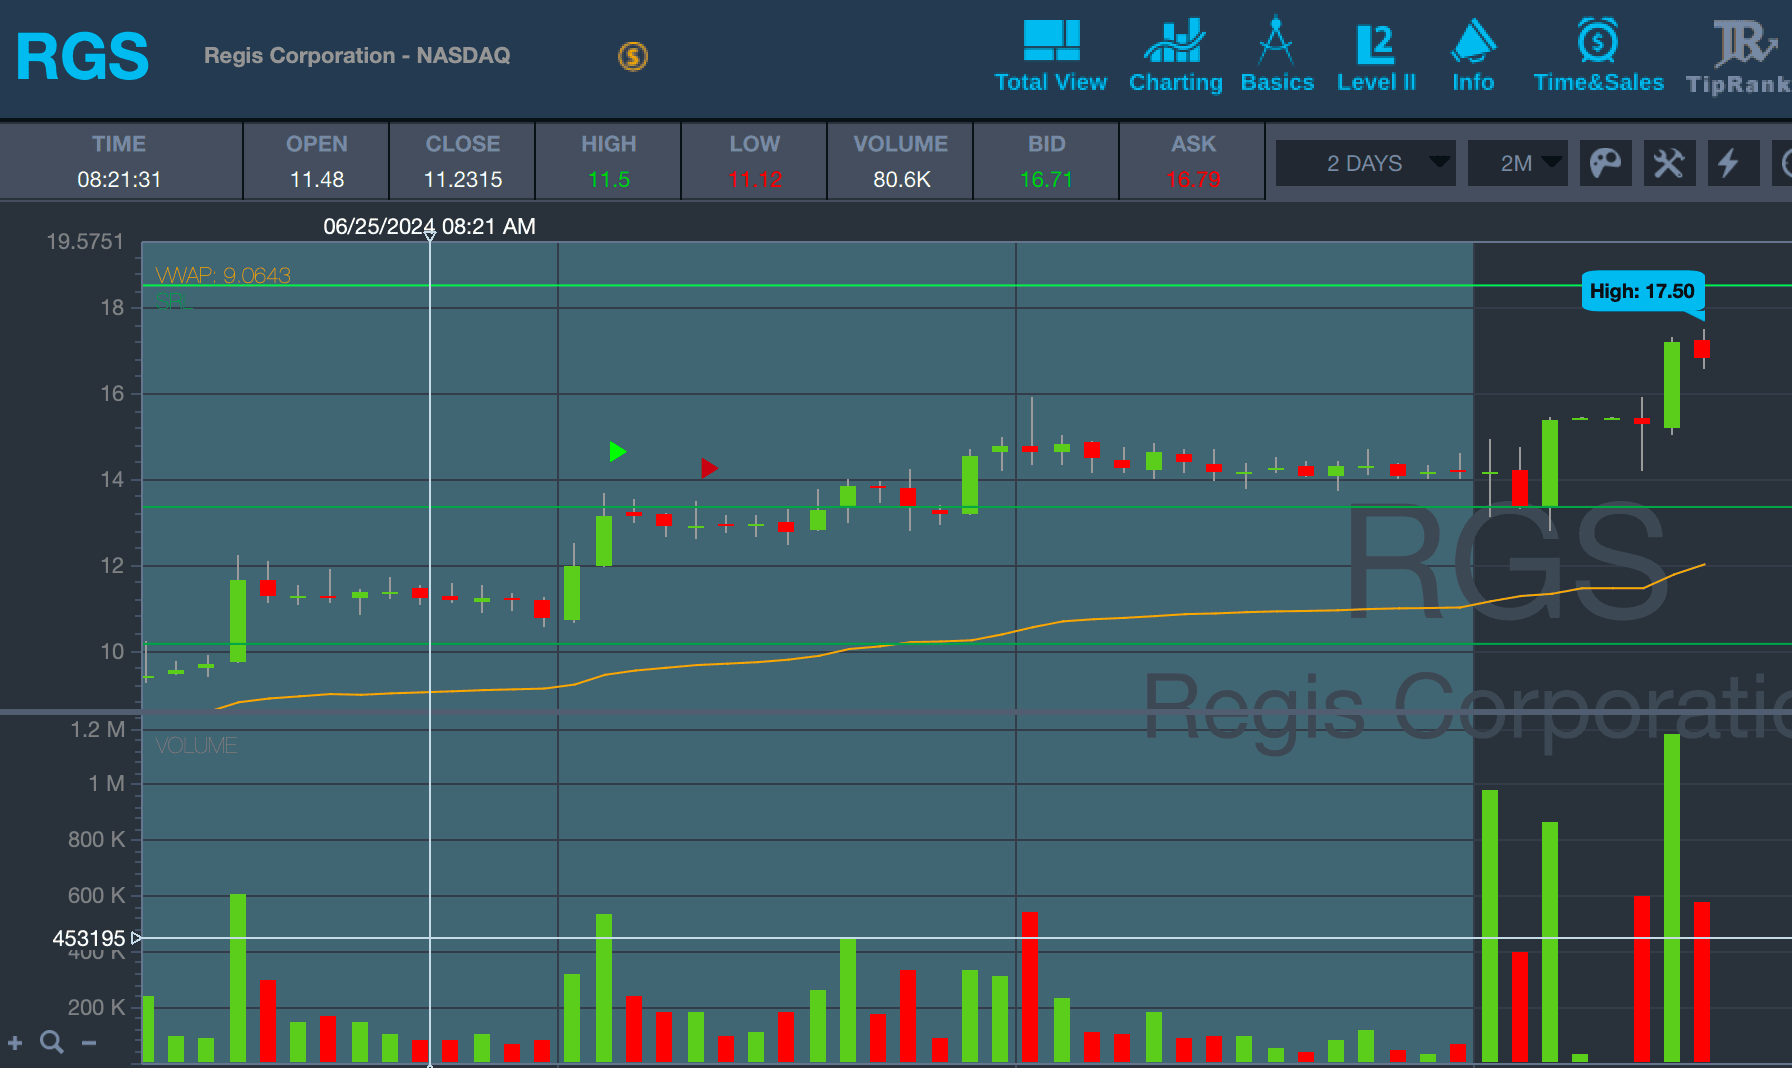Open chart tools wrench and hammer icon

1668,163
